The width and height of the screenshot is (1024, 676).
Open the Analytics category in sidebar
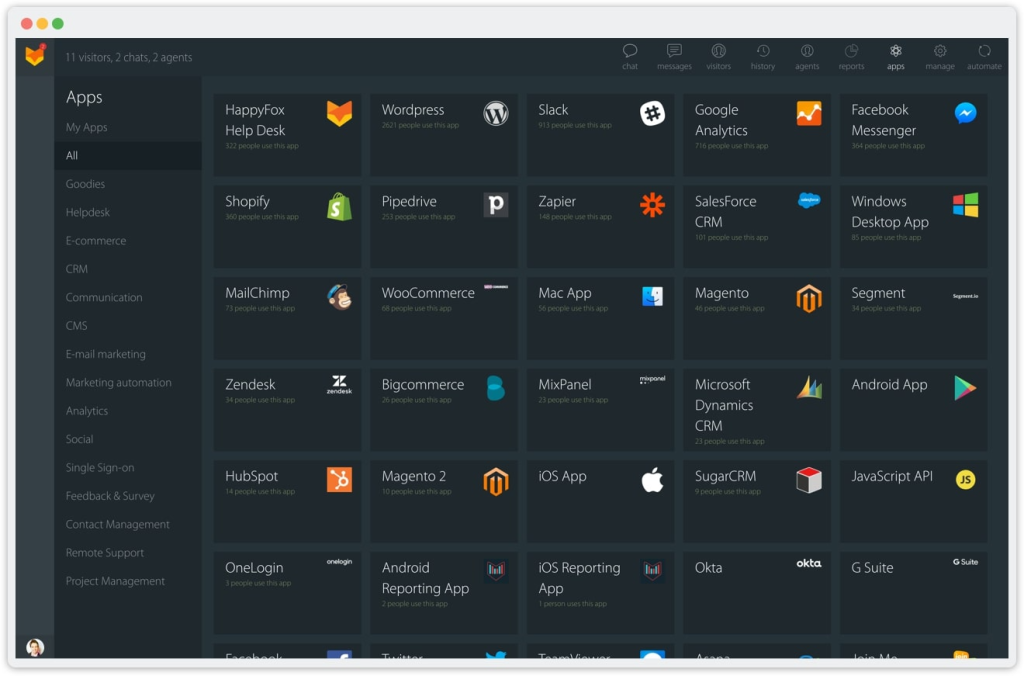tap(87, 410)
